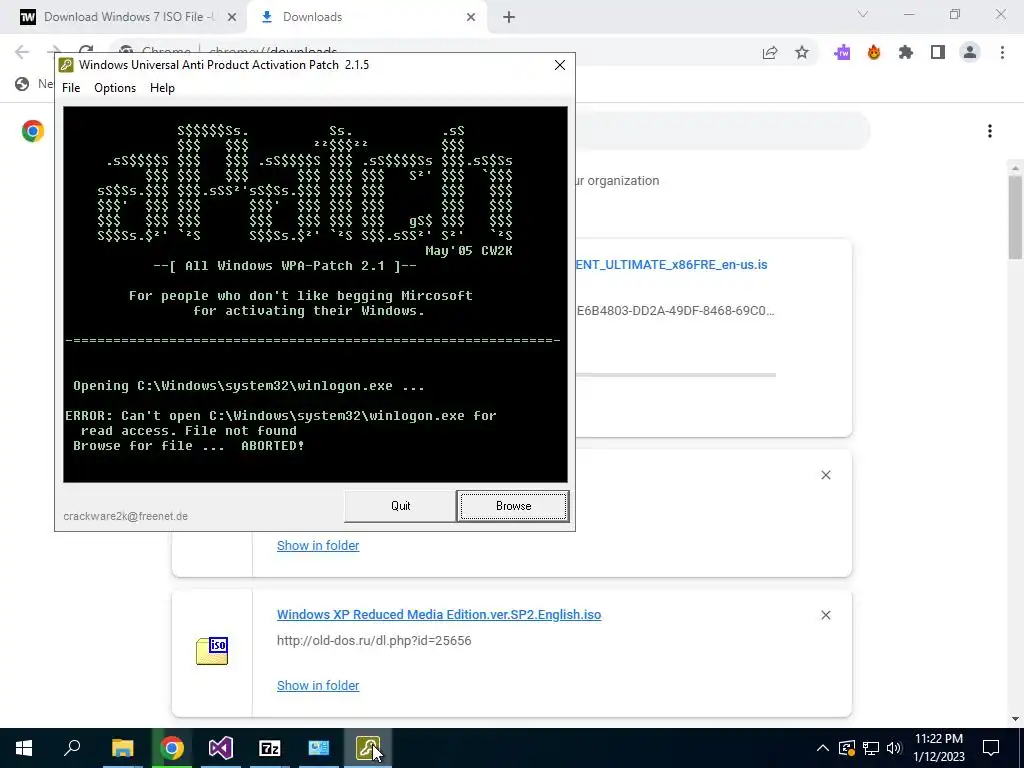1024x768 pixels.
Task: Click the tab search chevron in Chrome
Action: [x=863, y=14]
